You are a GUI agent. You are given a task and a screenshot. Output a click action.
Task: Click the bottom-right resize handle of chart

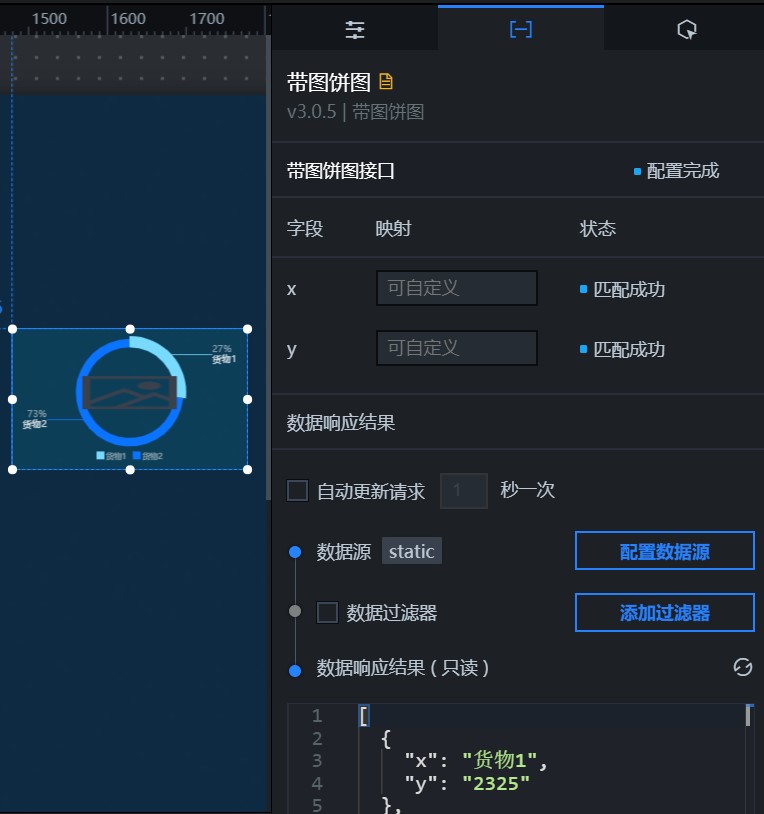coord(248,470)
